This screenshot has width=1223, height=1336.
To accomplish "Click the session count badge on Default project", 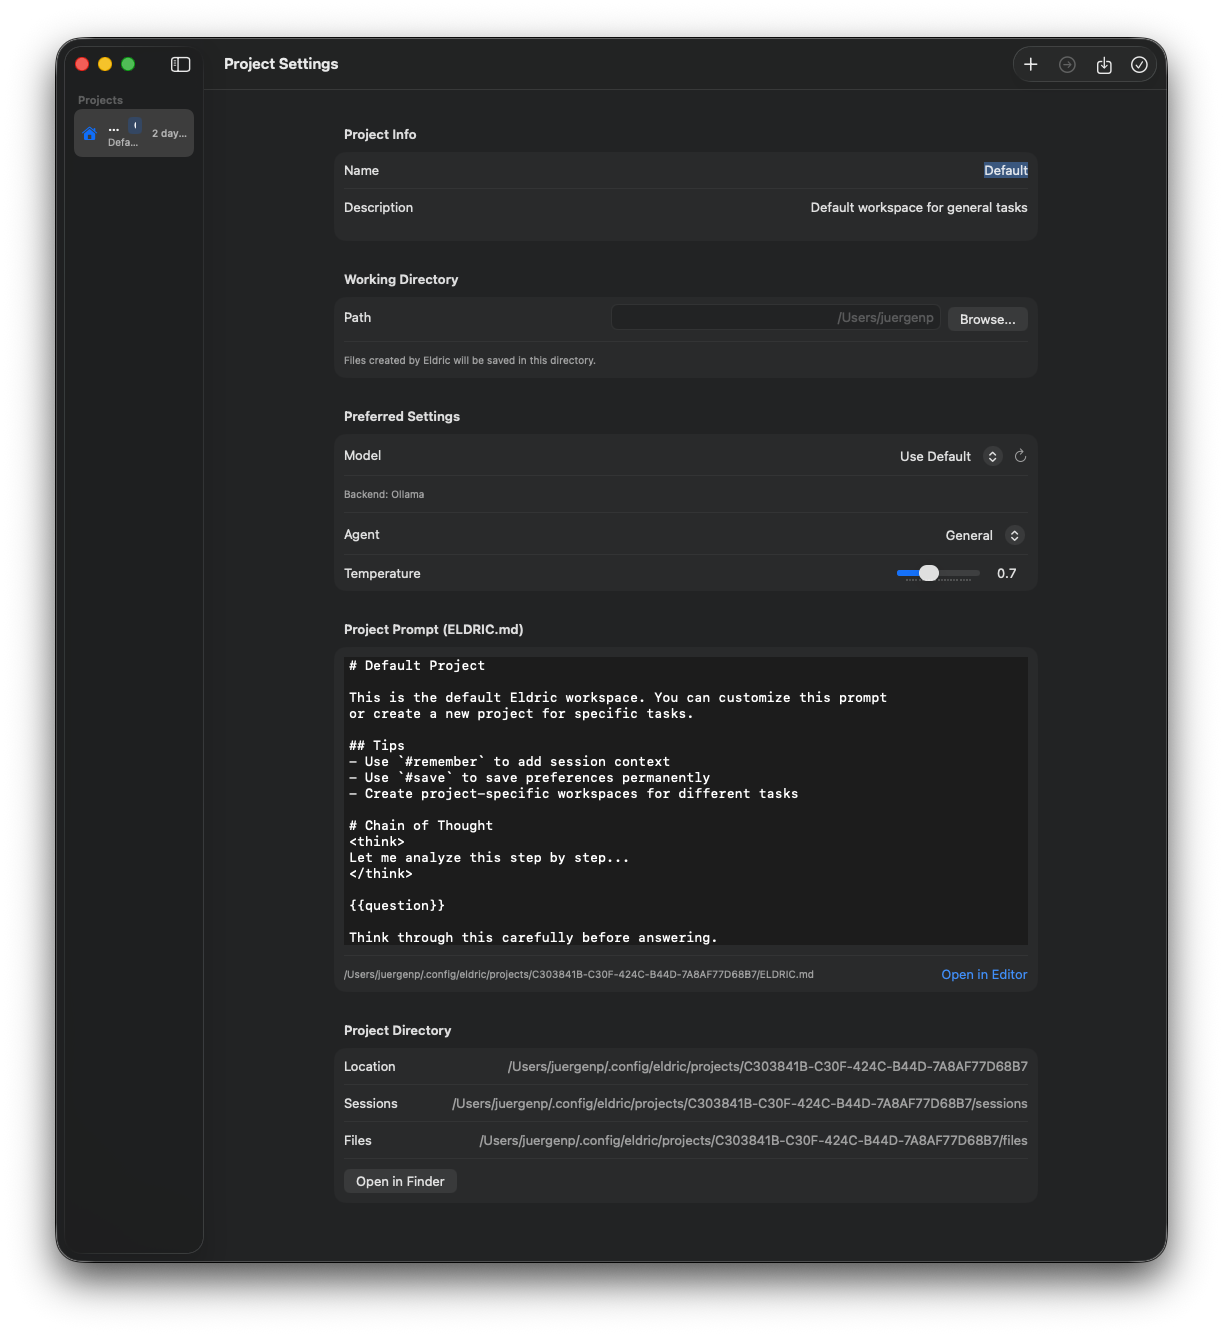I will coord(134,123).
